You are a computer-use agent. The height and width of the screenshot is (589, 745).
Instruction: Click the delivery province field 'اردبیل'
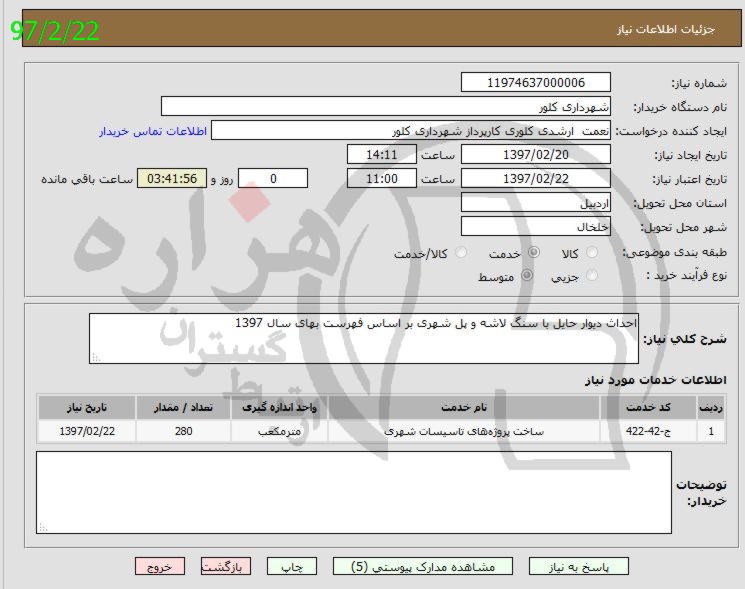point(535,202)
